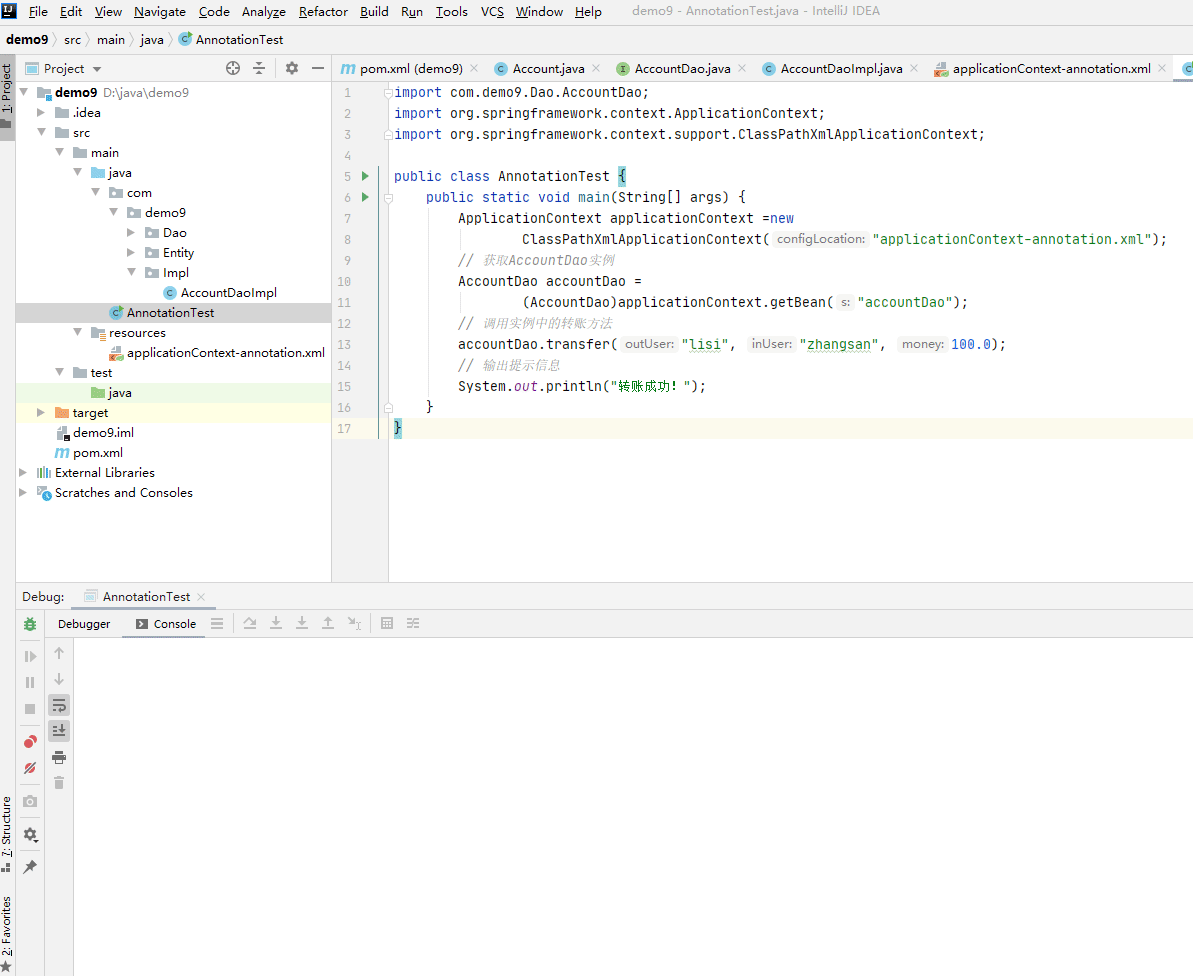Image resolution: width=1193 pixels, height=976 pixels.
Task: Open View Breakpoints red circles icon
Action: [x=30, y=742]
